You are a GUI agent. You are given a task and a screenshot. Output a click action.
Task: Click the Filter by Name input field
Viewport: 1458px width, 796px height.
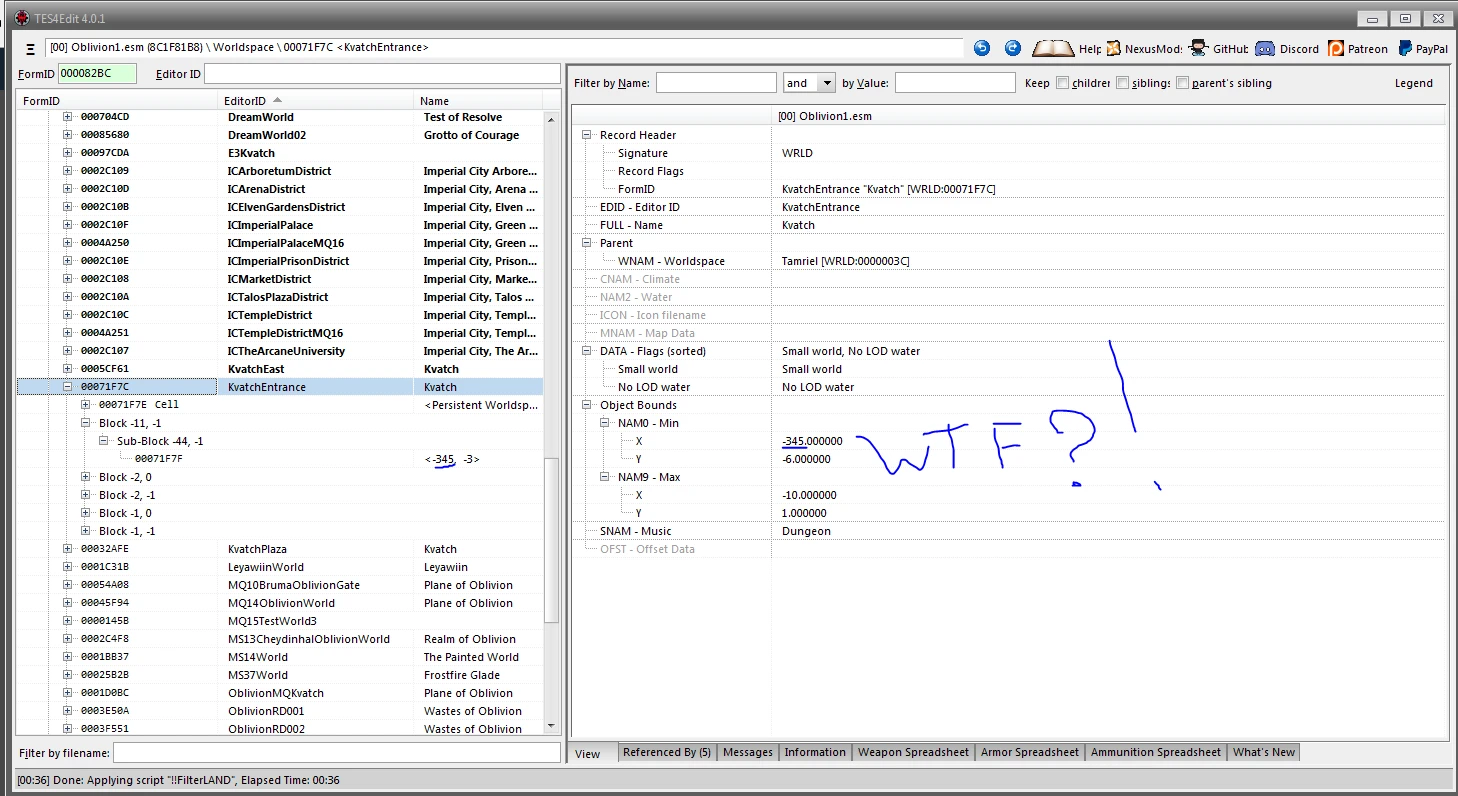point(716,83)
